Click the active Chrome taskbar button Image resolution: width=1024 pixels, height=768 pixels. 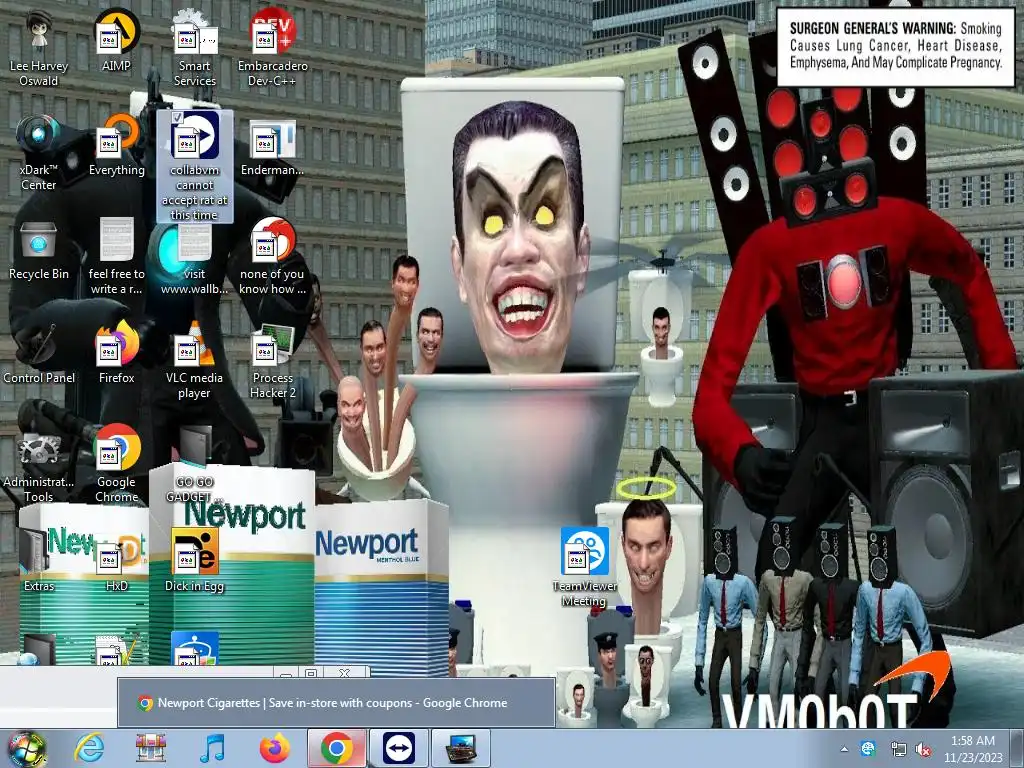[337, 748]
